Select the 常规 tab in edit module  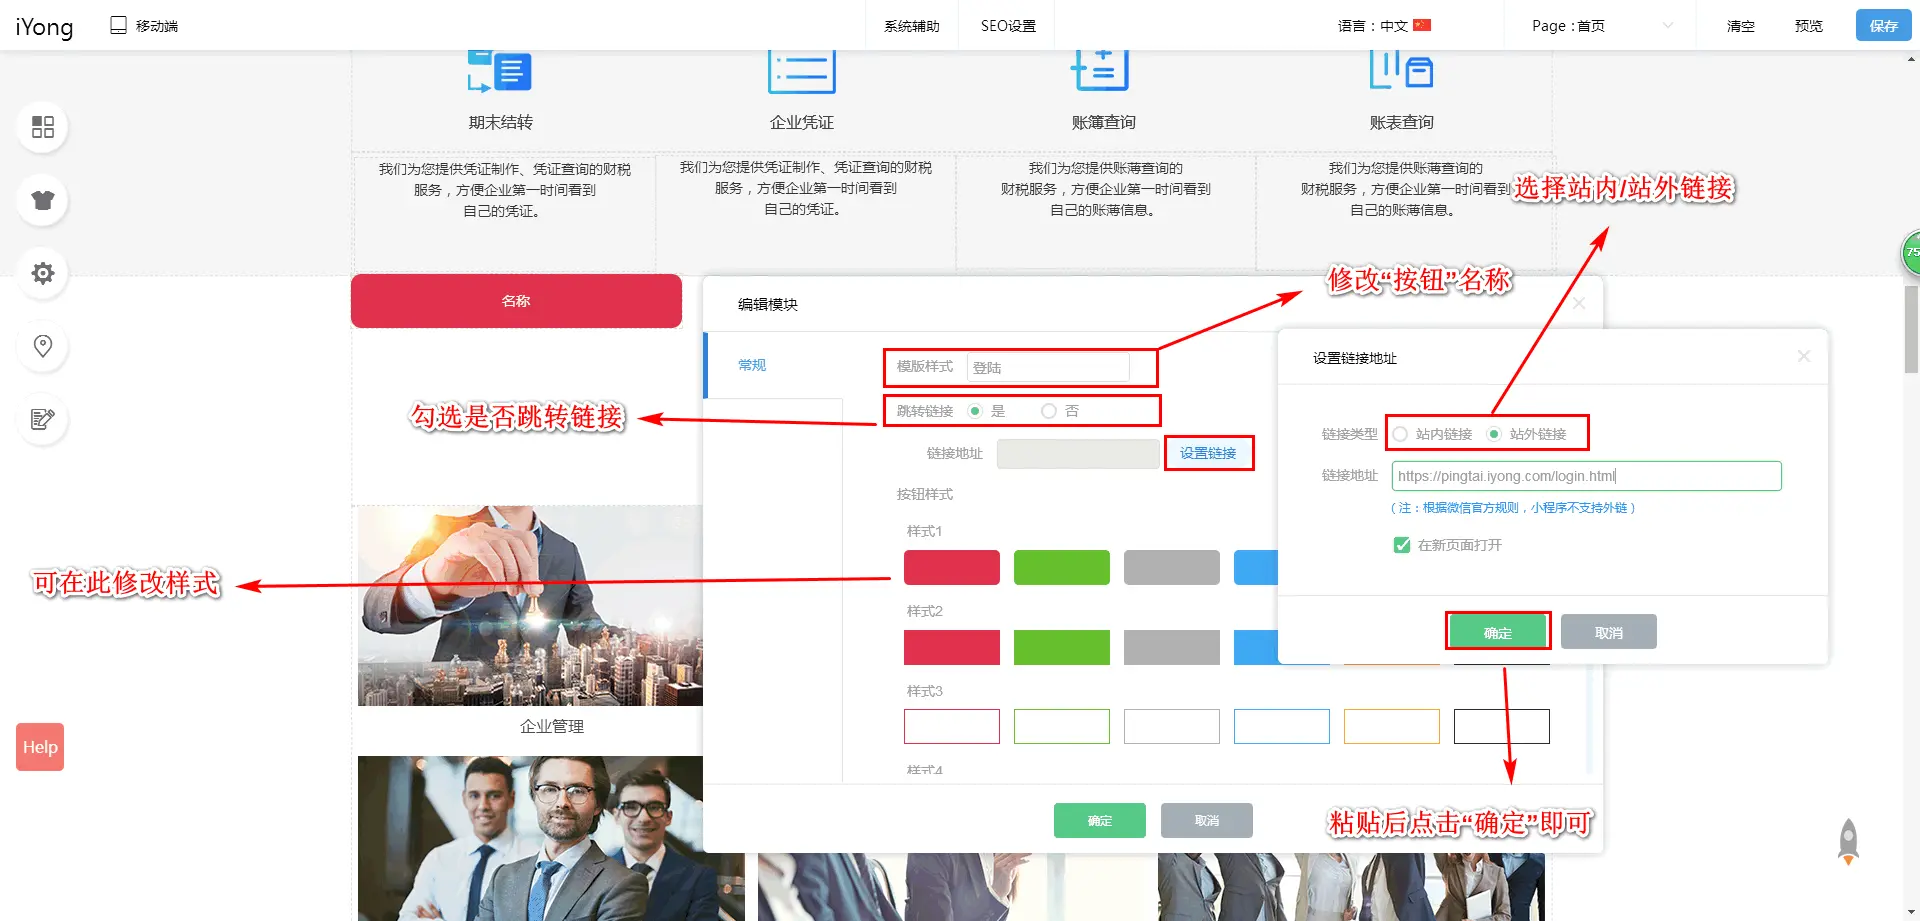tap(752, 365)
